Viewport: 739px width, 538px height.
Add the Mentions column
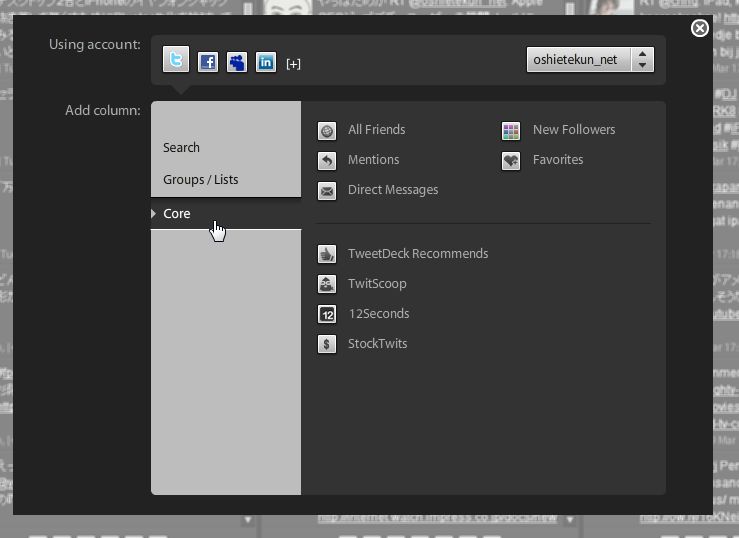point(374,160)
